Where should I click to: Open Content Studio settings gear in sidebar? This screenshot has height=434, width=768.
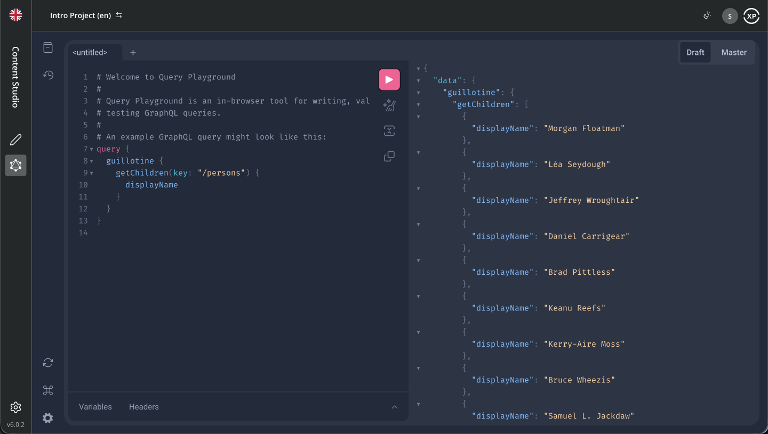16,408
